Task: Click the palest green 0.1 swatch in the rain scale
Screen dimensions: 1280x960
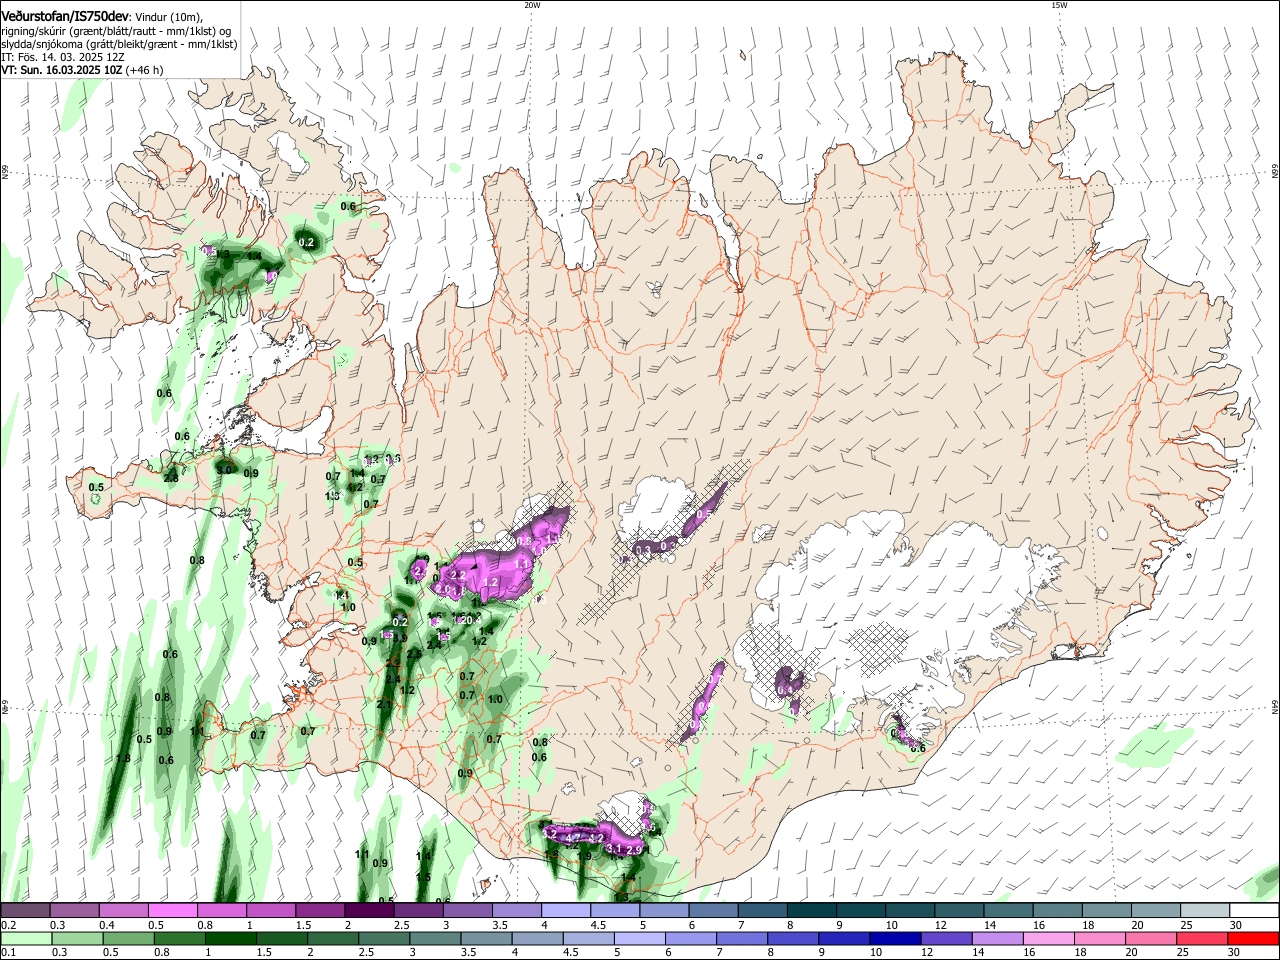Action: click(x=26, y=938)
